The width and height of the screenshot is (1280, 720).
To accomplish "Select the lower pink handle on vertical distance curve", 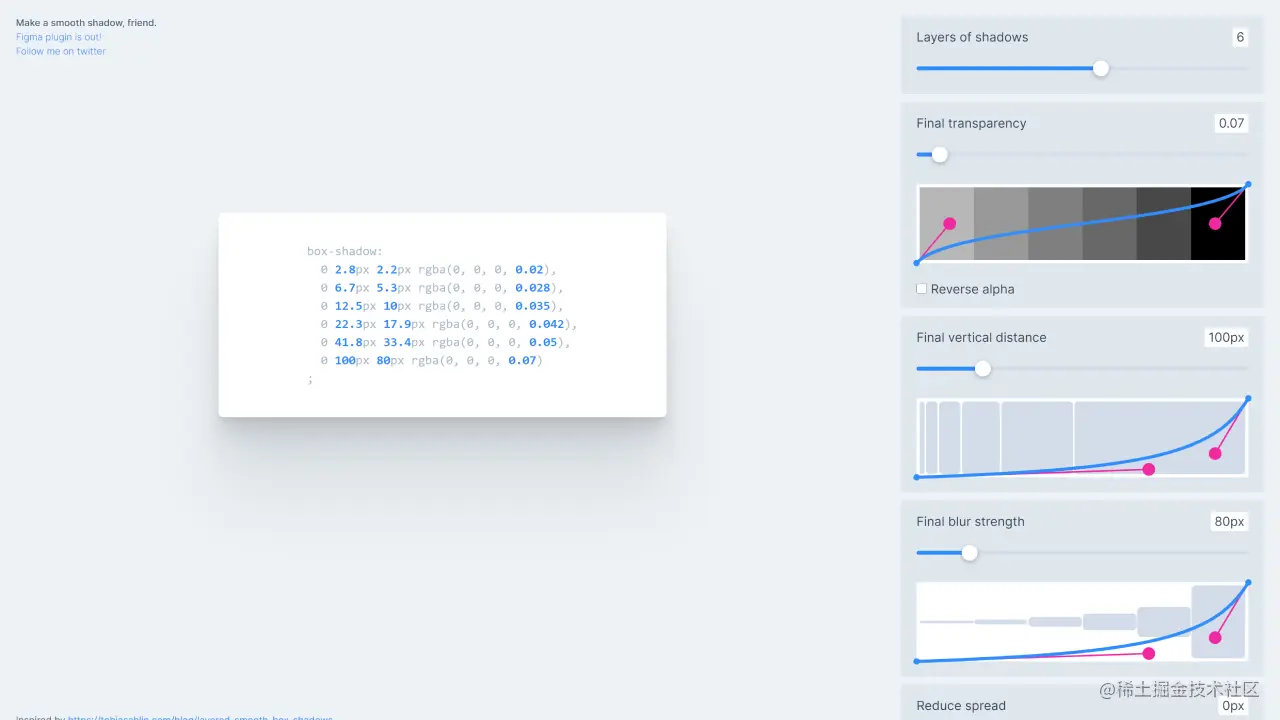I will pyautogui.click(x=1149, y=469).
